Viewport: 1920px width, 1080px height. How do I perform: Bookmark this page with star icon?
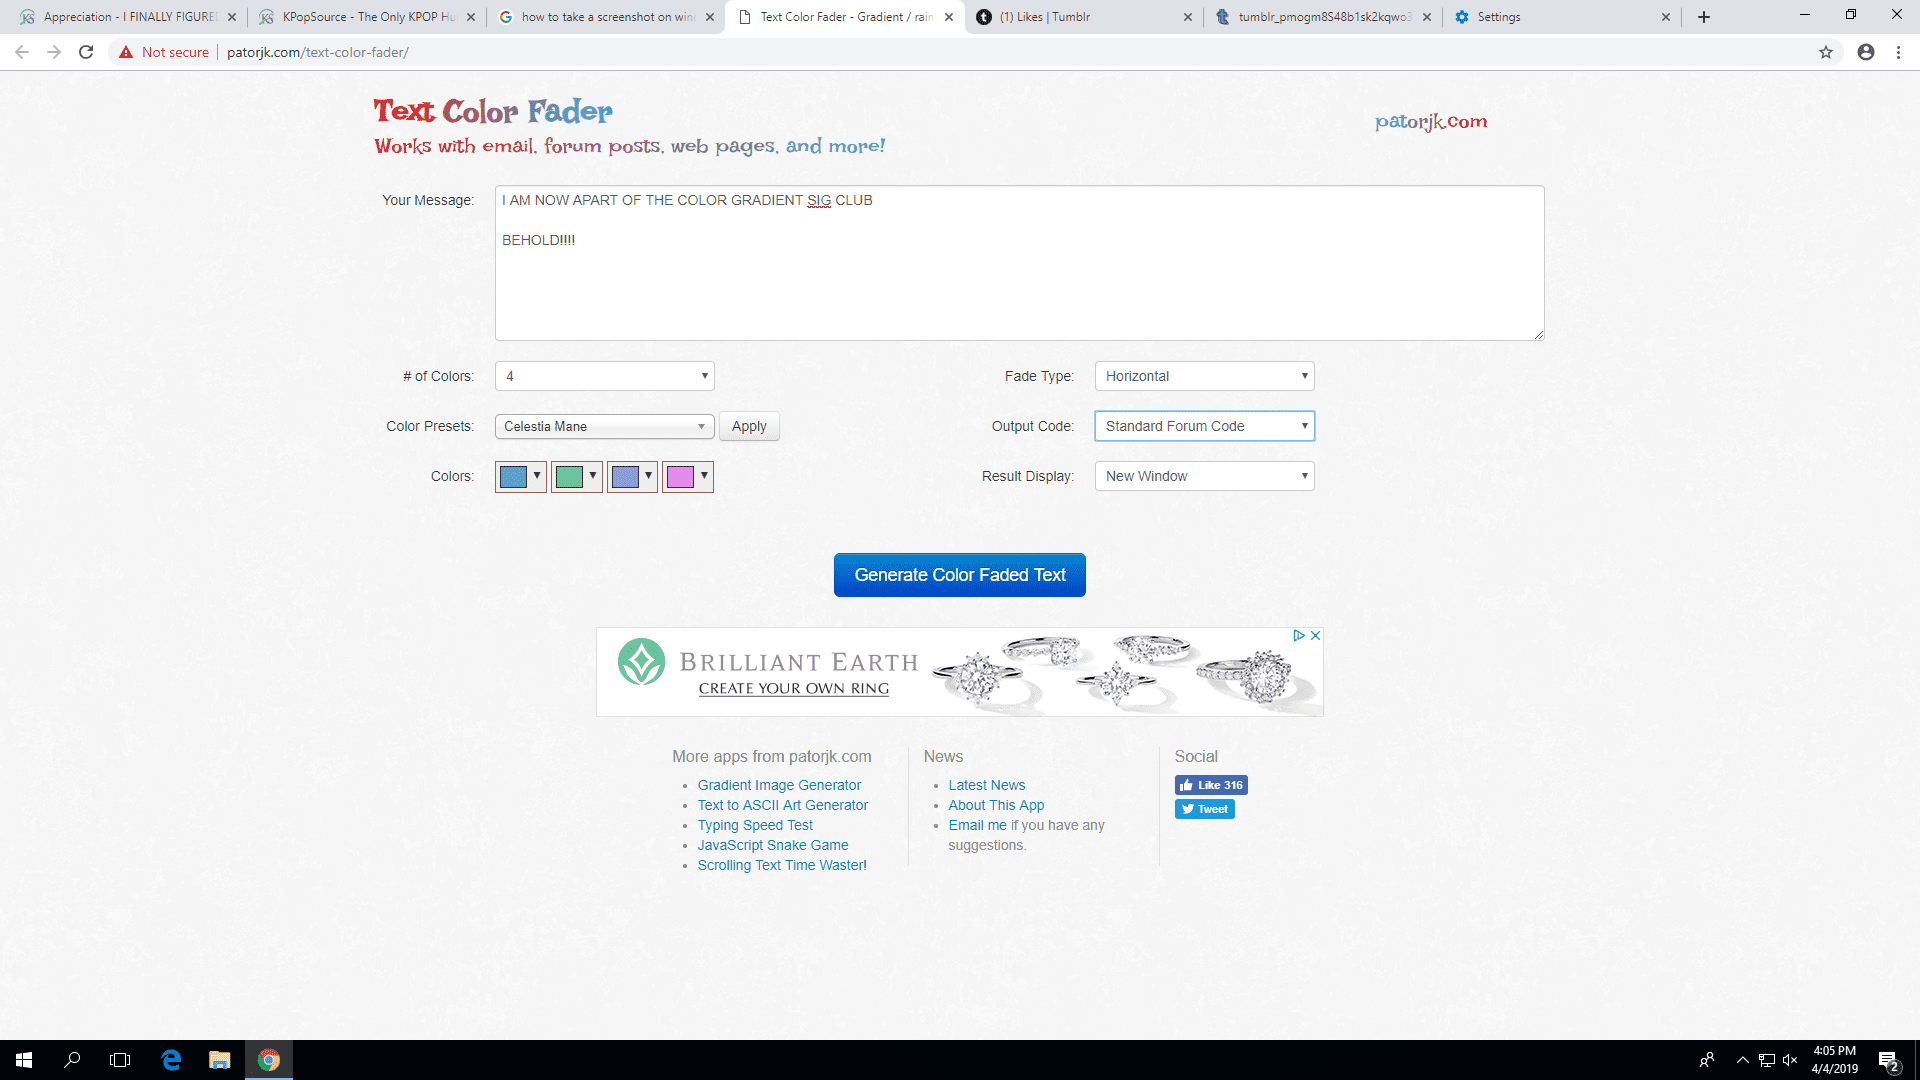pyautogui.click(x=1826, y=52)
